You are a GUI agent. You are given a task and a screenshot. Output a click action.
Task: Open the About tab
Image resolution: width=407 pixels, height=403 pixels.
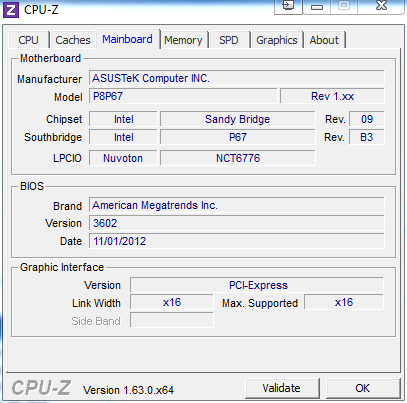pos(324,40)
